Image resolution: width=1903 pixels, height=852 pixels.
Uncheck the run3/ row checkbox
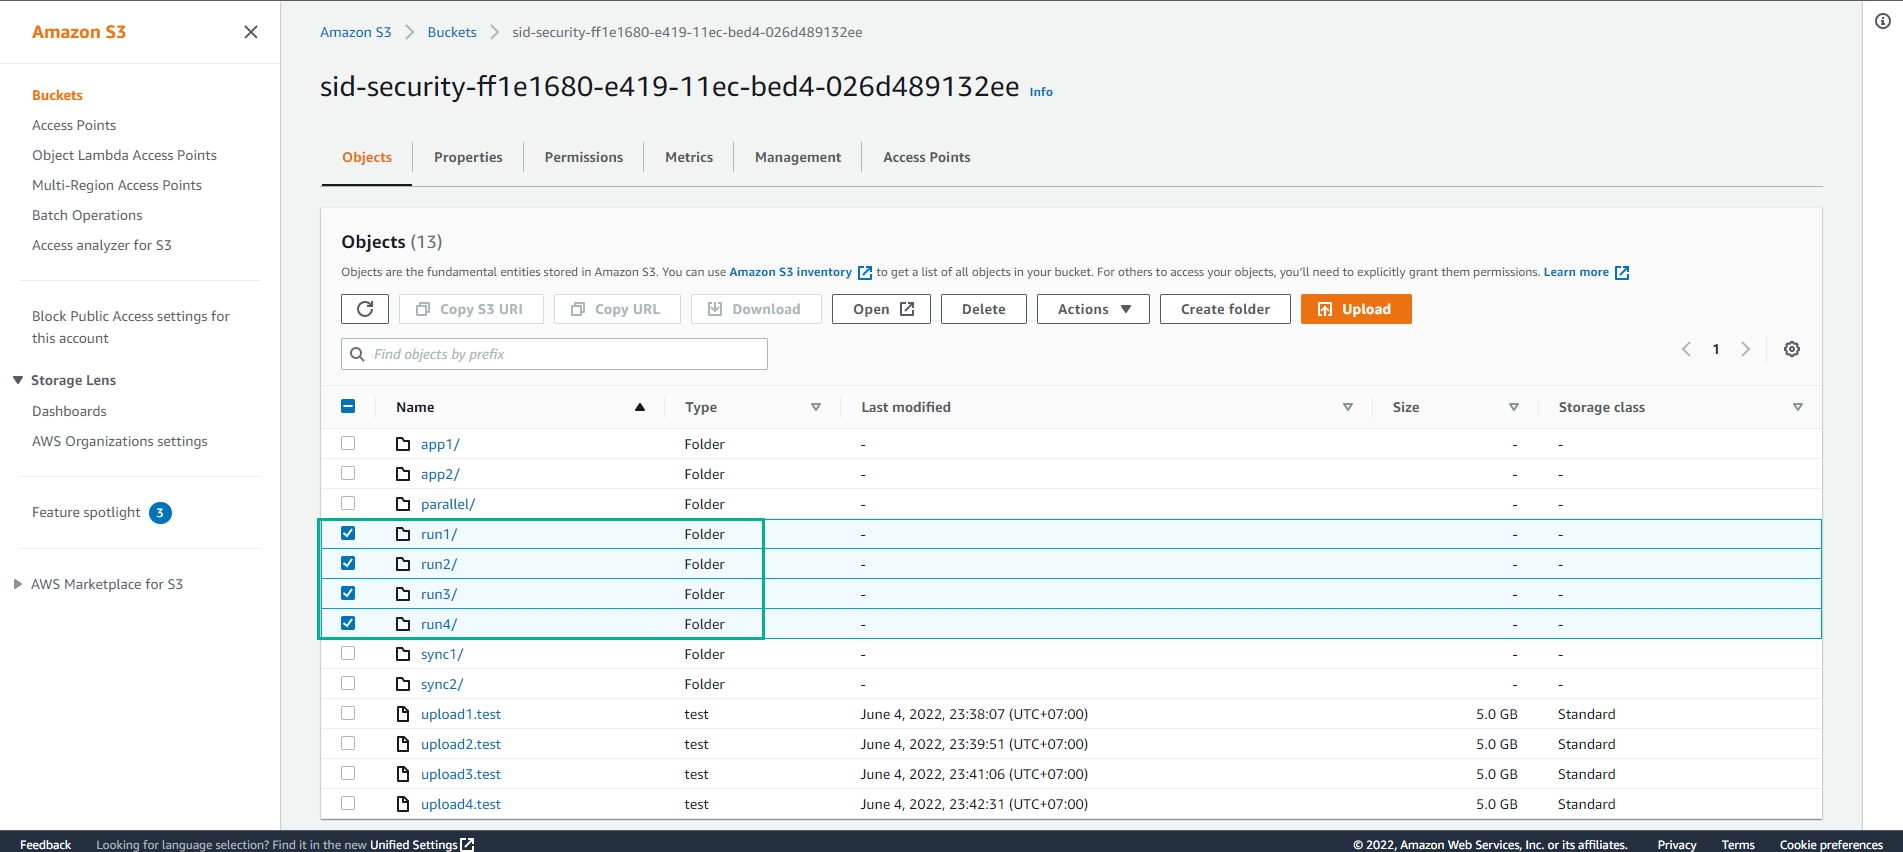click(x=348, y=593)
